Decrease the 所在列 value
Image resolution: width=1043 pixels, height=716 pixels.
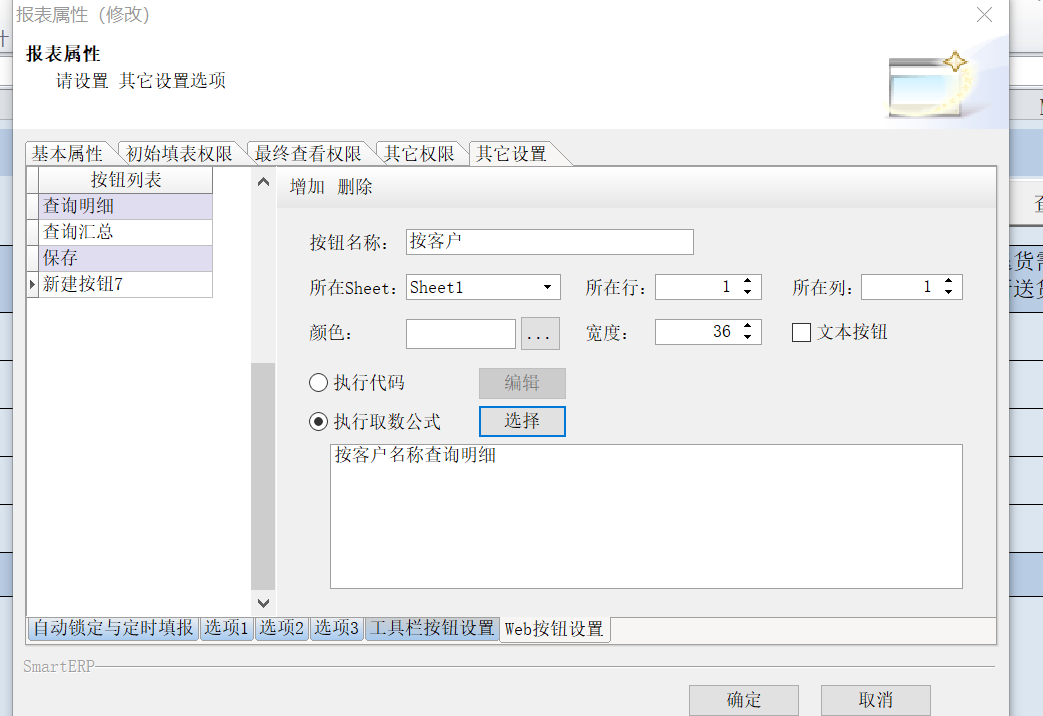(x=949, y=293)
